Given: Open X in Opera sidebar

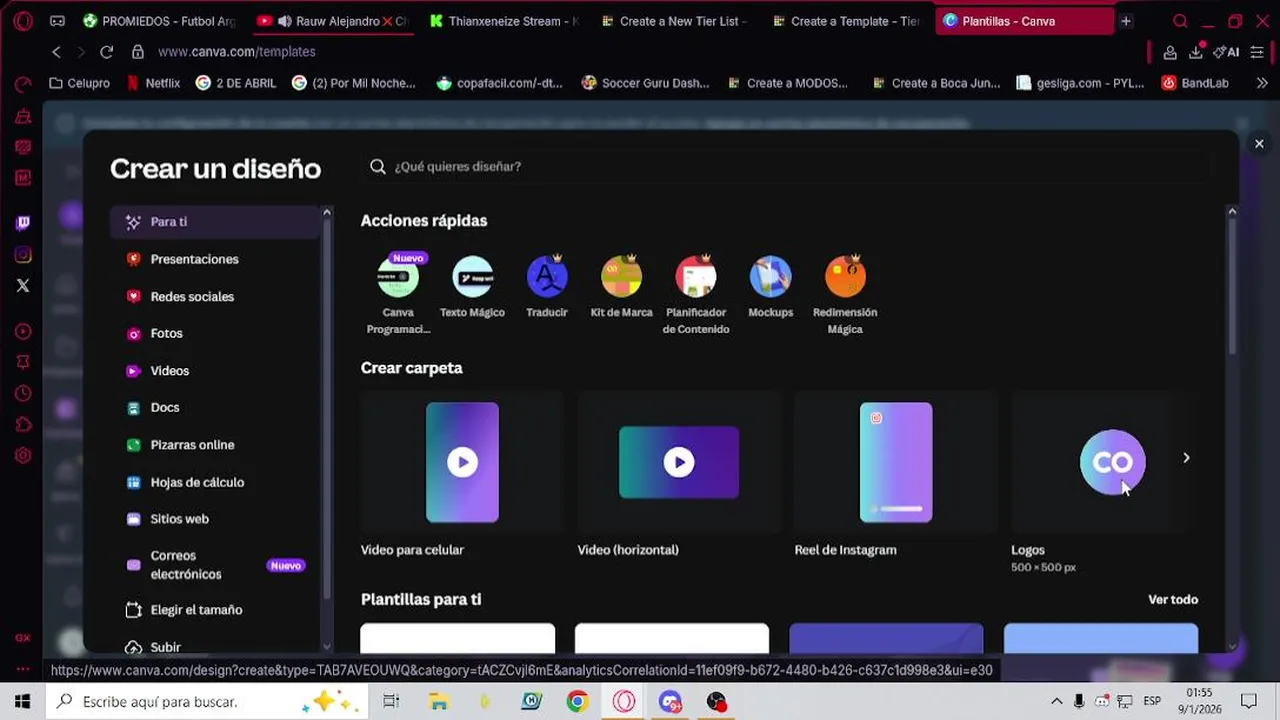Looking at the screenshot, I should pyautogui.click(x=22, y=286).
